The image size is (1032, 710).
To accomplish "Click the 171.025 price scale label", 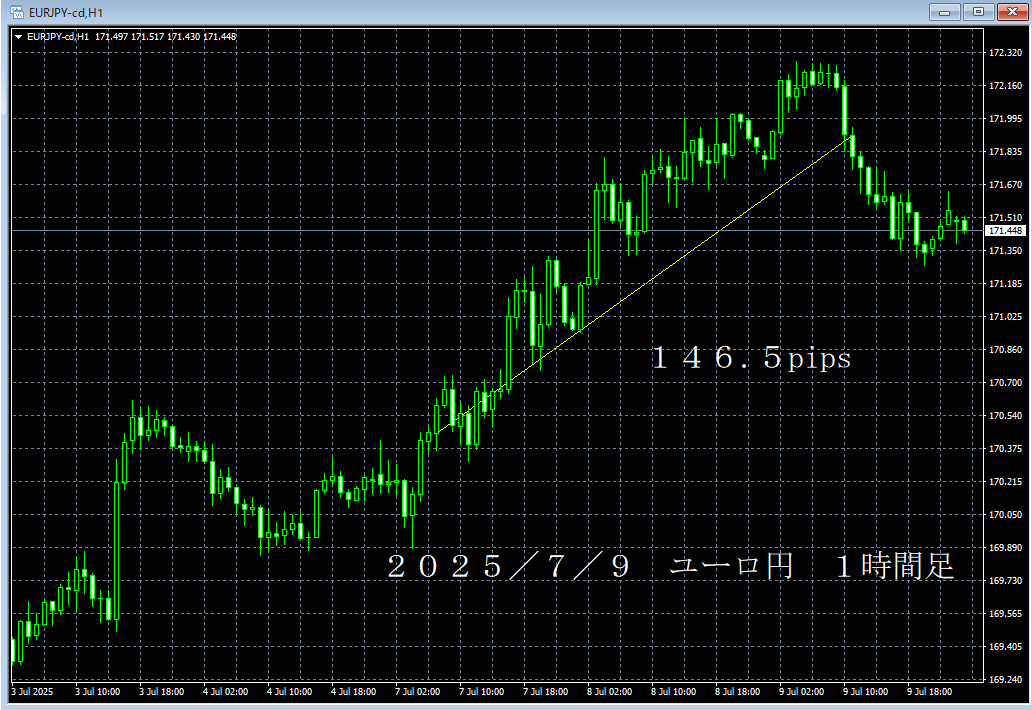I will tap(1004, 317).
